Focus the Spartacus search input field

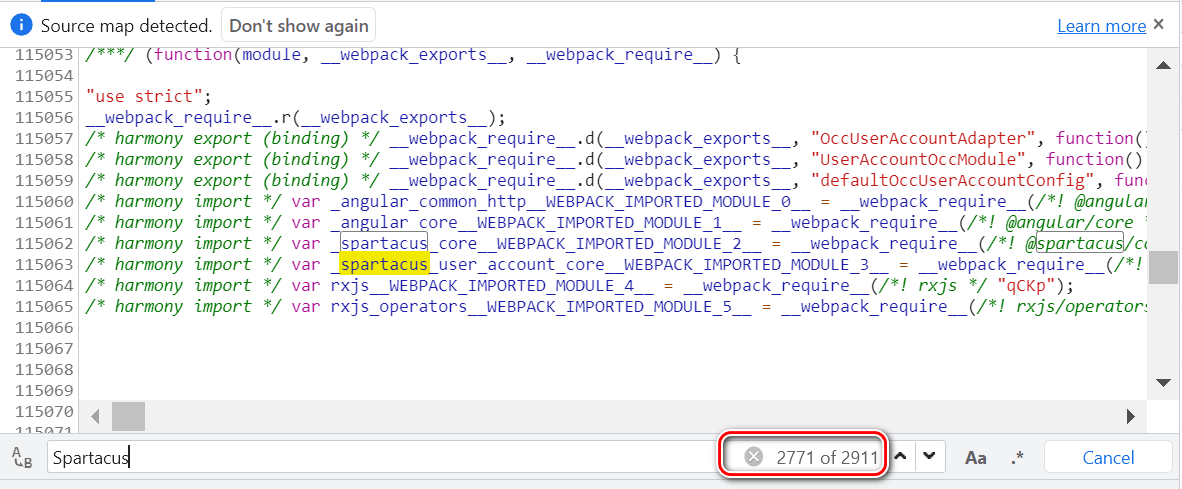click(384, 457)
